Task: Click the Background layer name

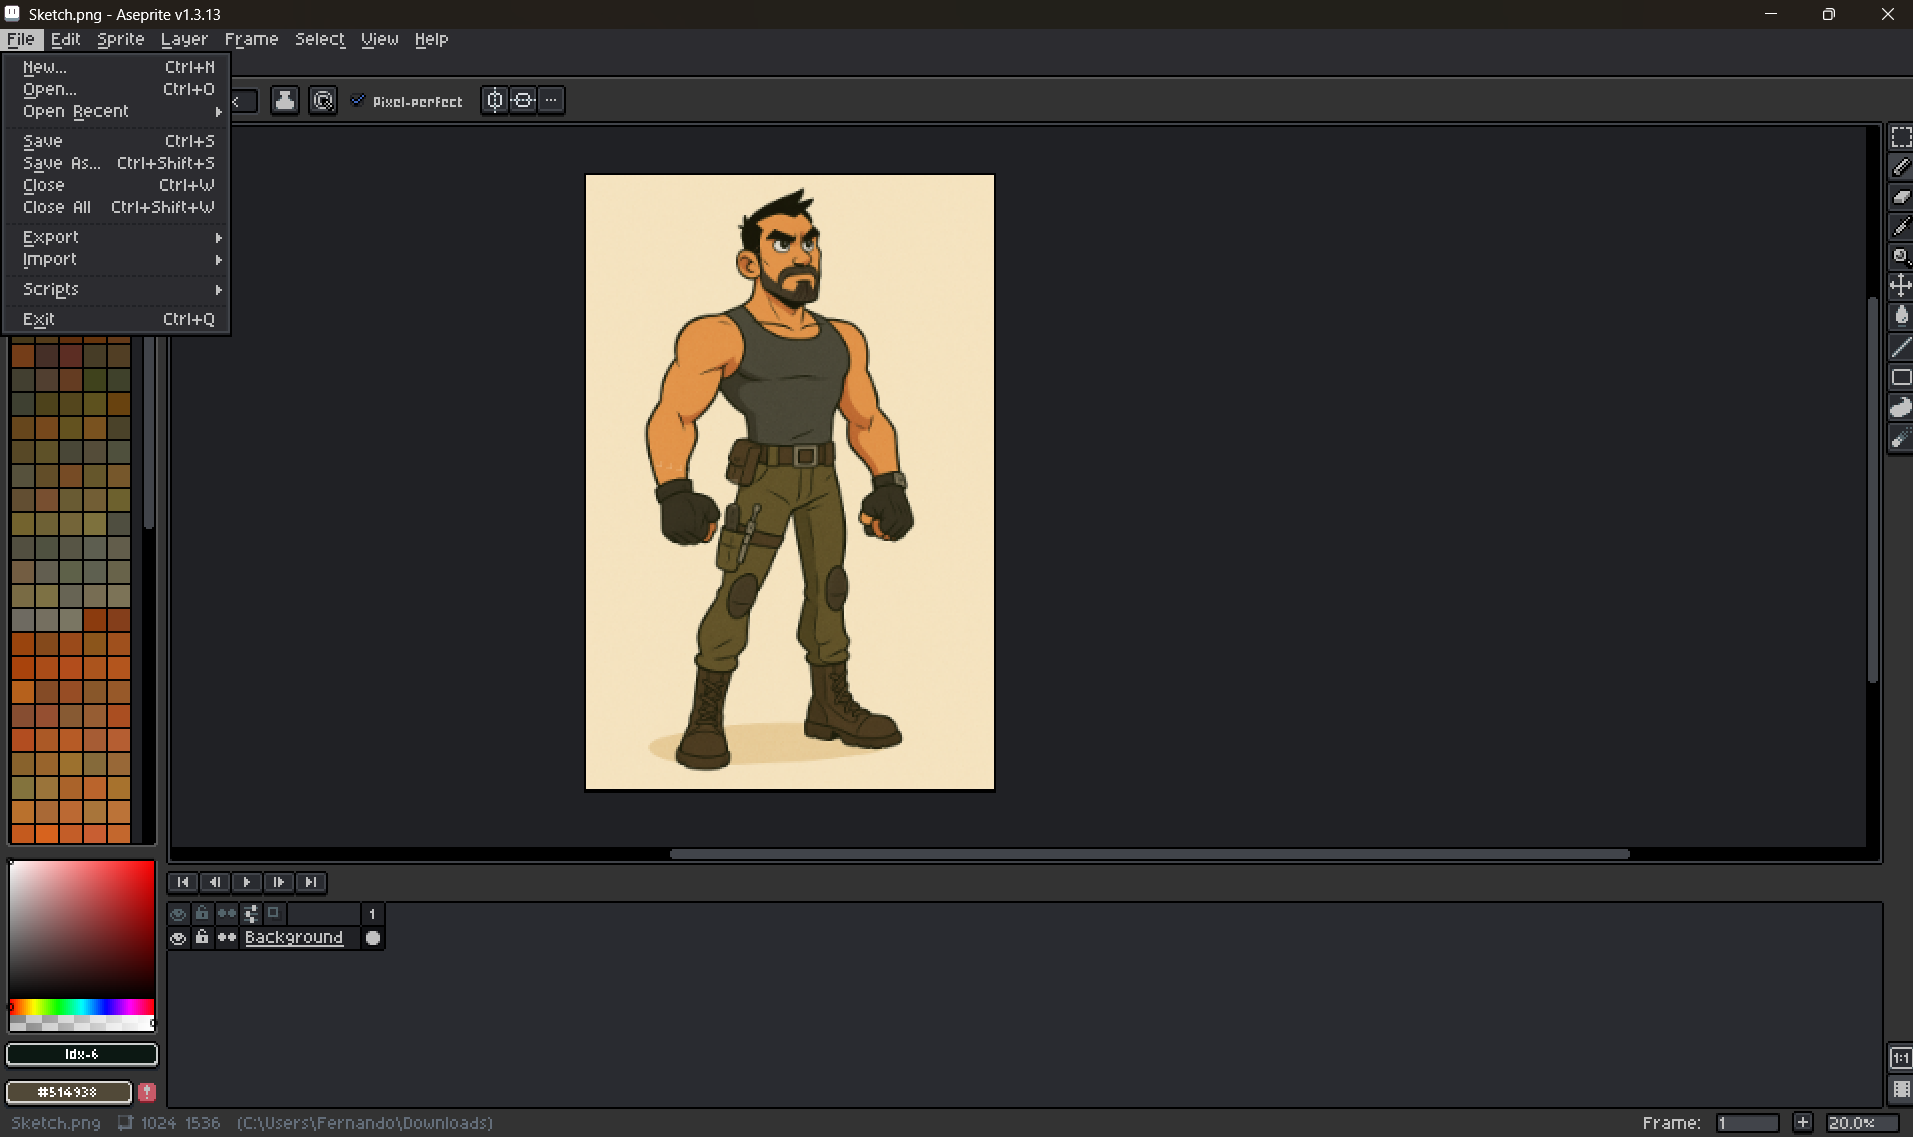Action: [294, 938]
